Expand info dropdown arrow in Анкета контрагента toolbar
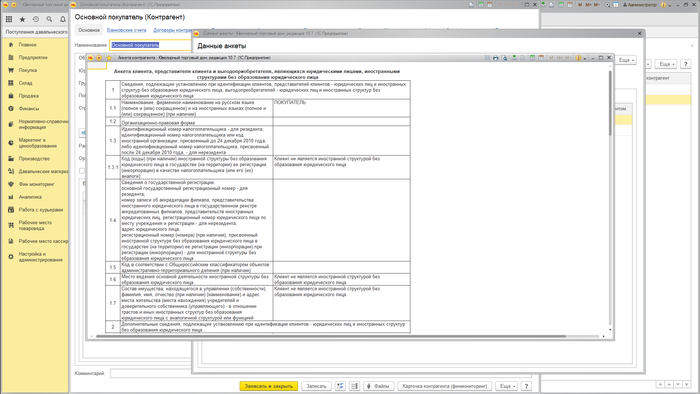Image resolution: width=700 pixels, height=394 pixels. click(x=585, y=58)
